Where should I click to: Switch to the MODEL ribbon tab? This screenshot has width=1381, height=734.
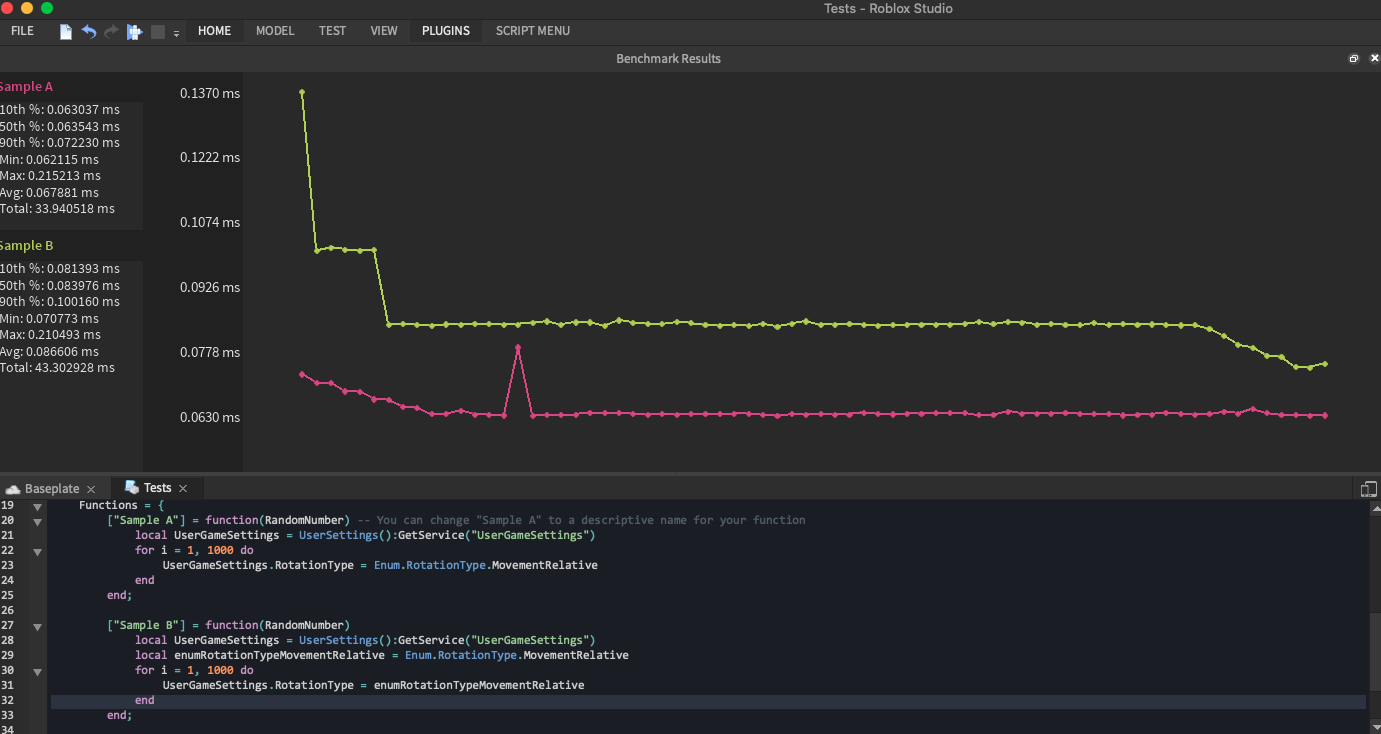tap(274, 30)
